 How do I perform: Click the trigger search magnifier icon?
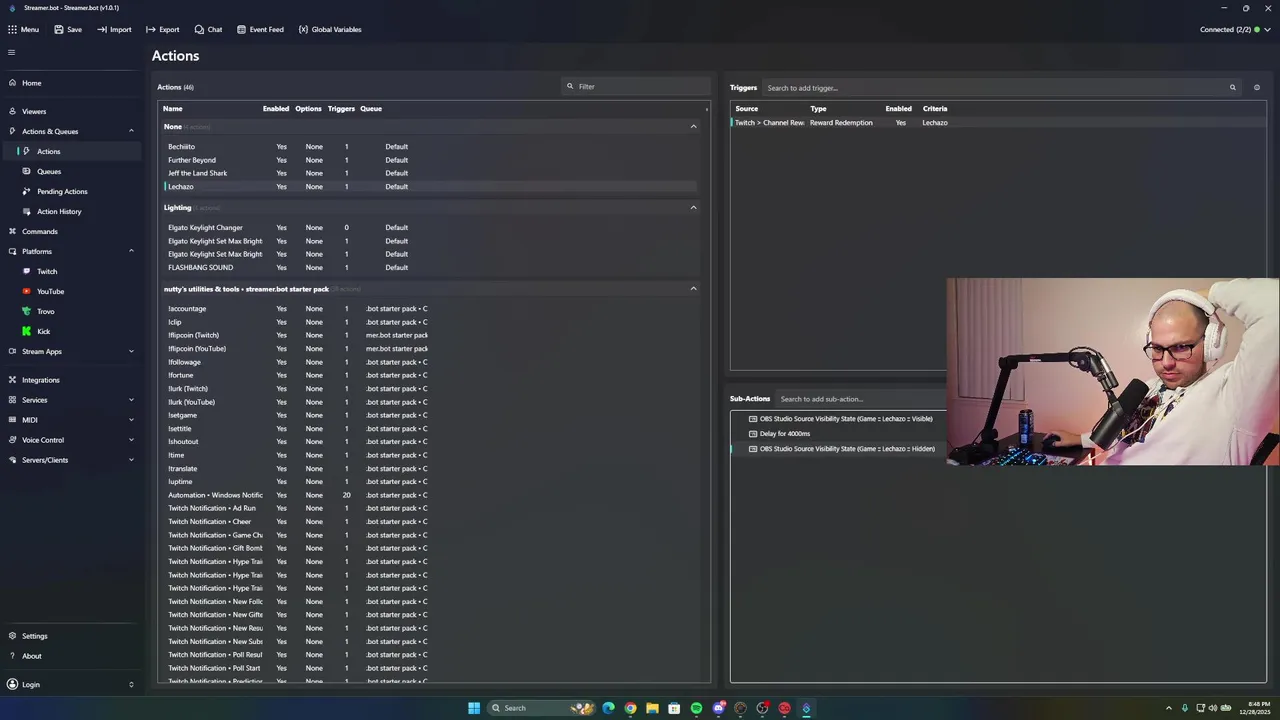pos(1233,88)
